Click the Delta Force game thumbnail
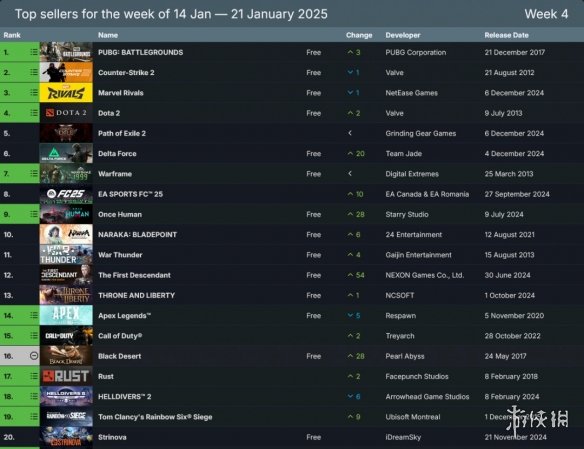 click(x=66, y=153)
